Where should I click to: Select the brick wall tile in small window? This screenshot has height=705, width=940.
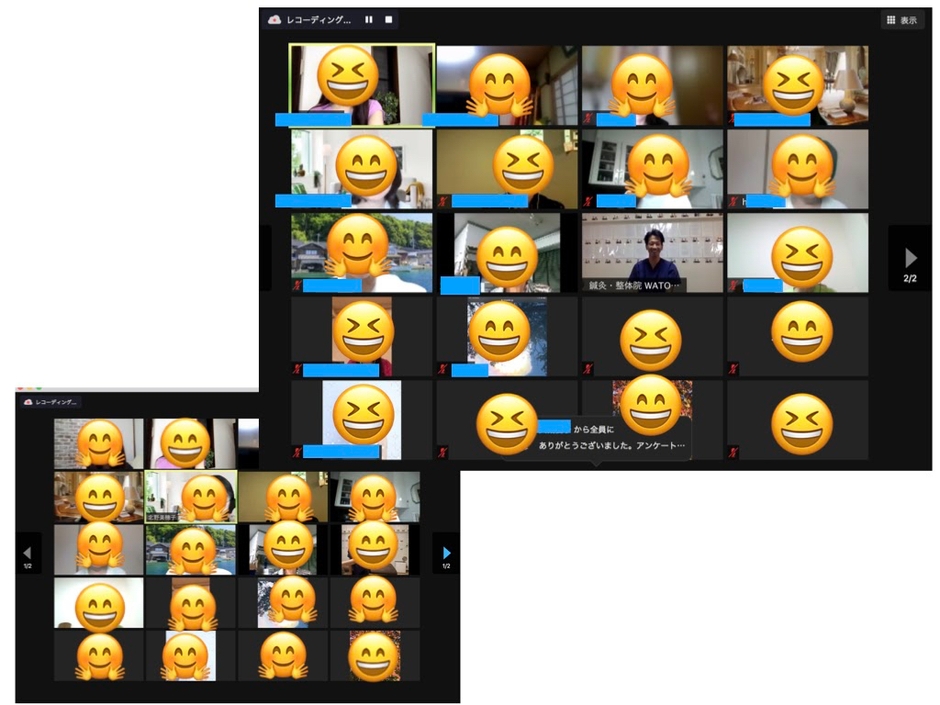point(99,443)
